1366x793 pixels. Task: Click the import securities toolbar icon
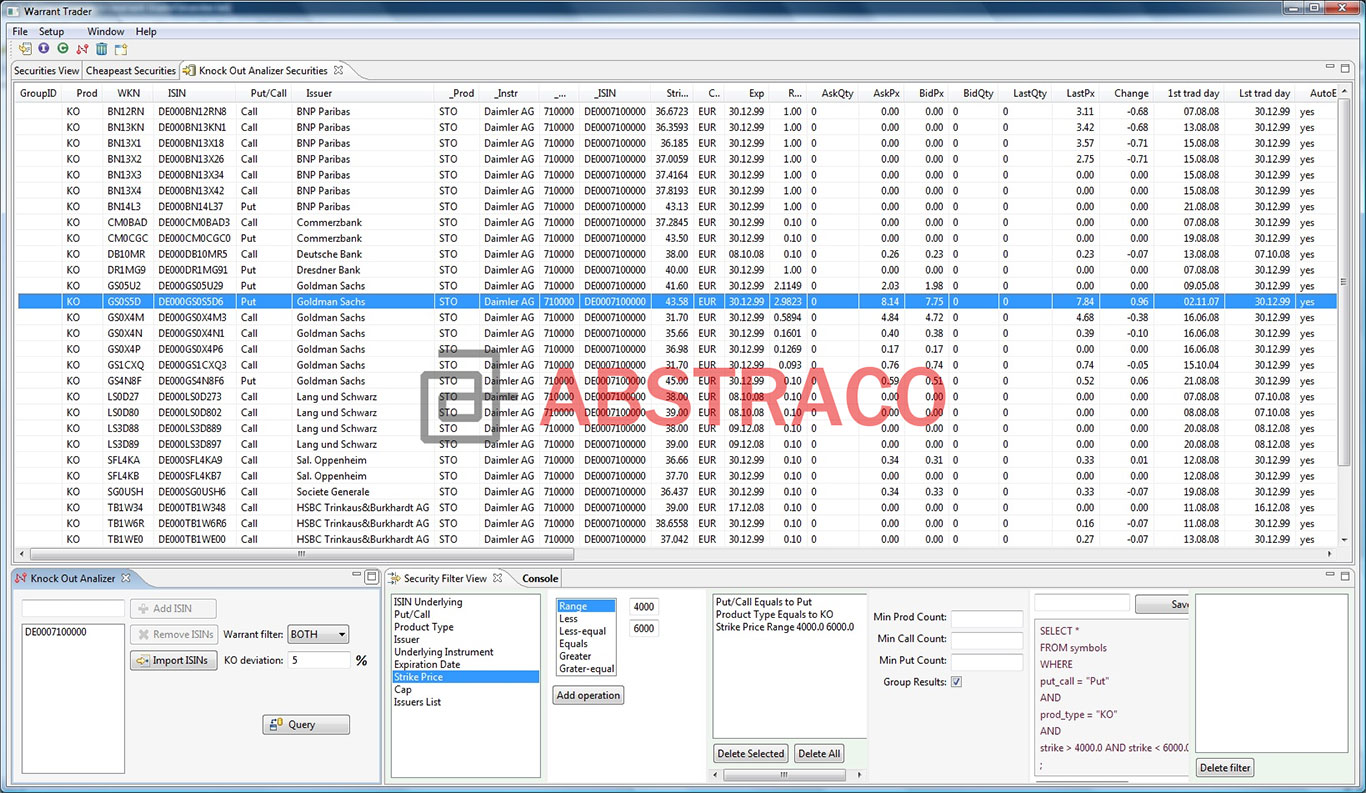coord(25,48)
